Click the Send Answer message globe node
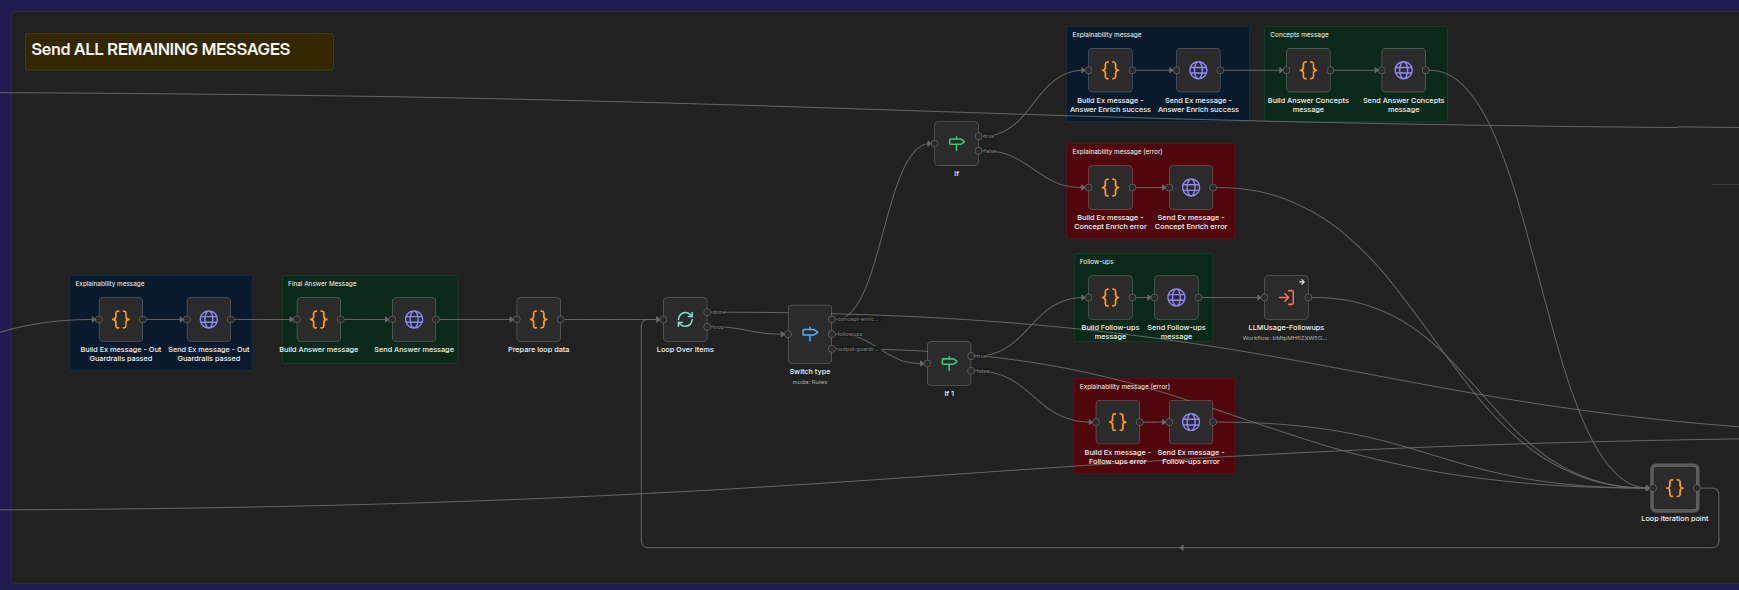The image size is (1739, 590). [414, 319]
